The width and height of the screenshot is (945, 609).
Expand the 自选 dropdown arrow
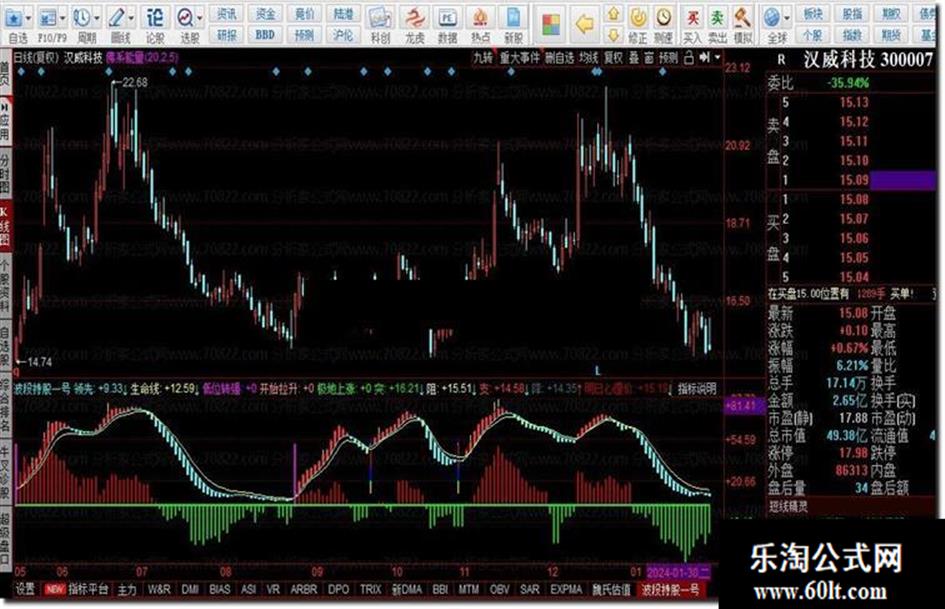(28, 19)
